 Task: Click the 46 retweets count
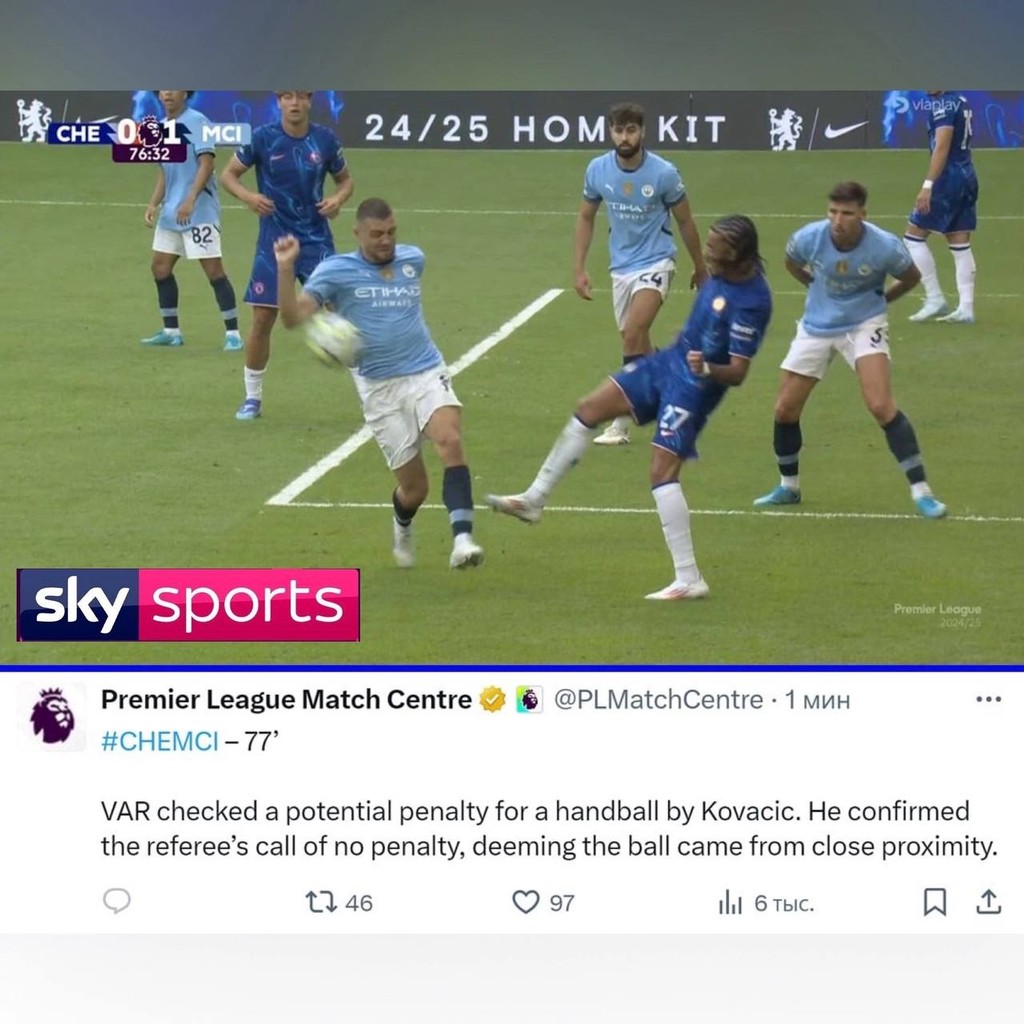(x=359, y=903)
